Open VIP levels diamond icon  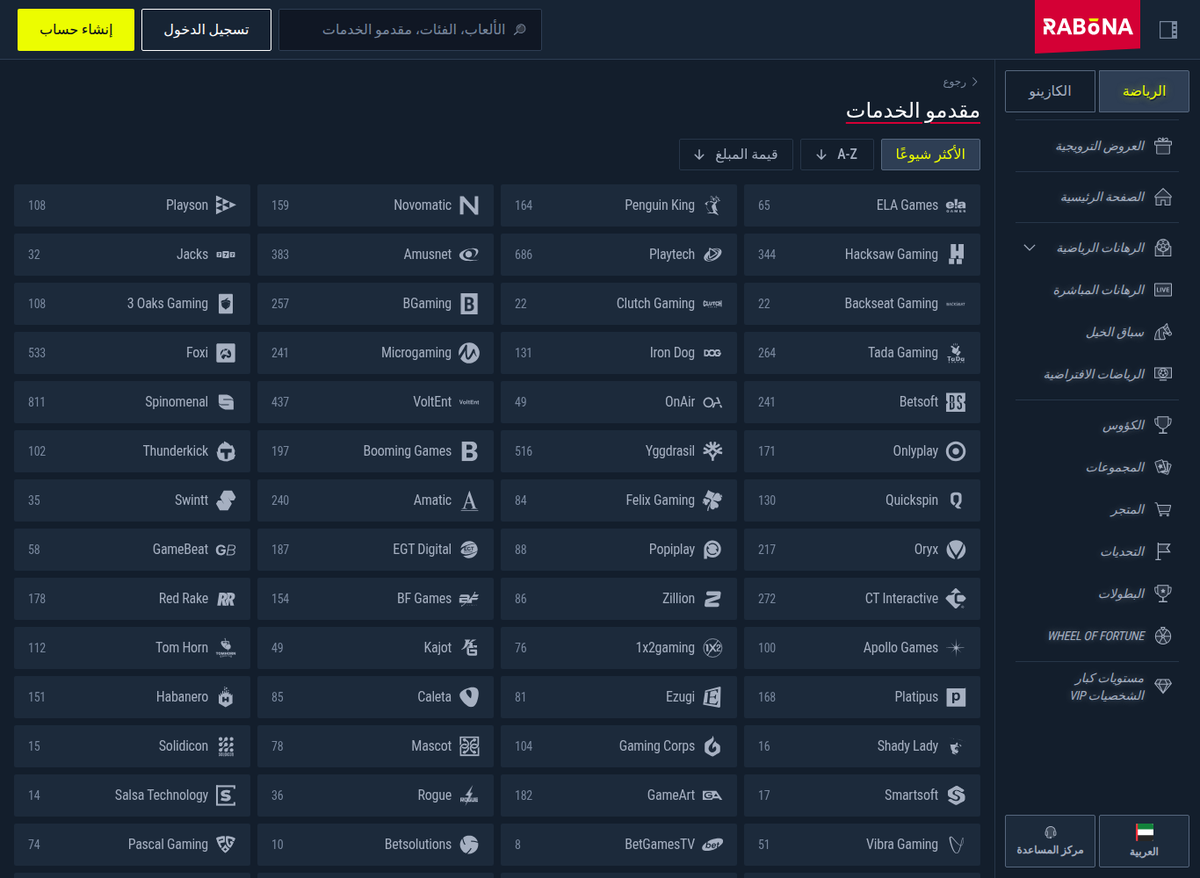1163,686
